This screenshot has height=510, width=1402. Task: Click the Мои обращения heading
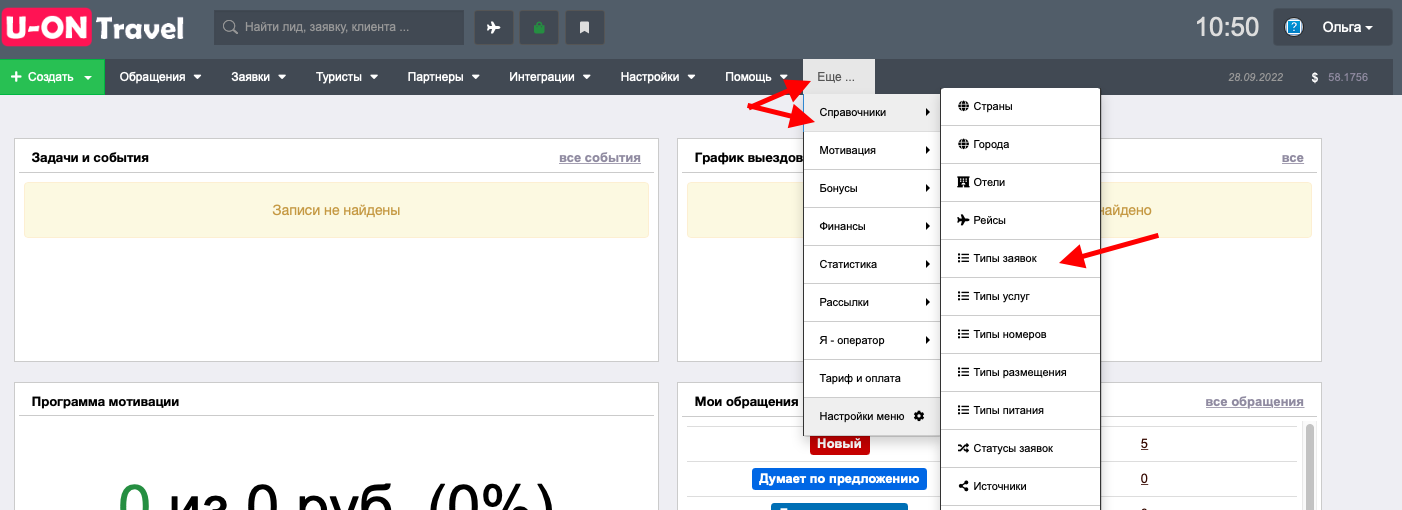746,402
